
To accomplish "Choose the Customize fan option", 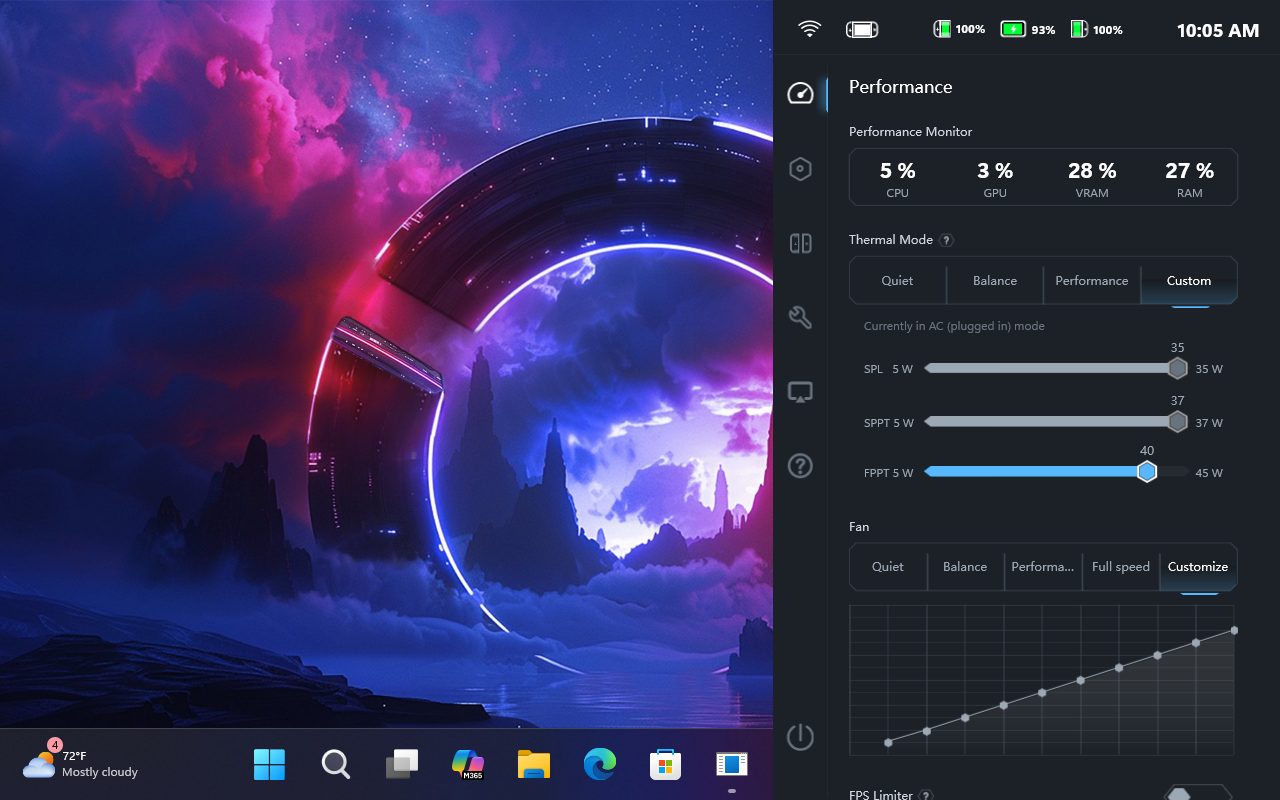I will (1197, 567).
